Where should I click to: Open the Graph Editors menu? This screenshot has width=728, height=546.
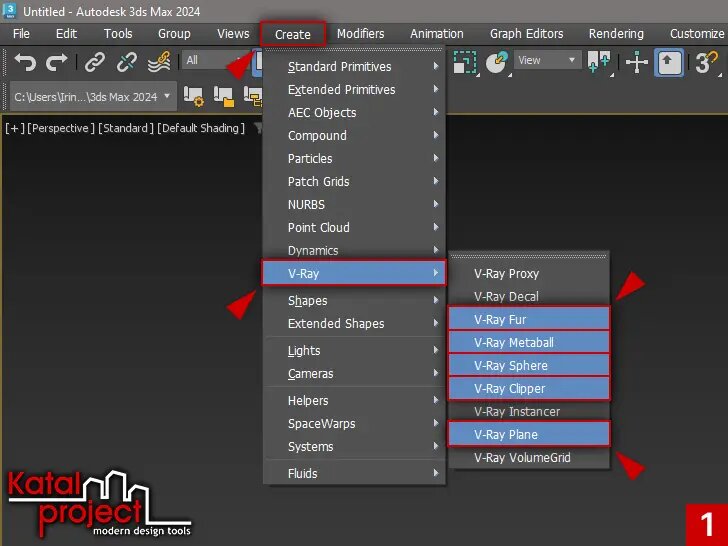coord(526,33)
